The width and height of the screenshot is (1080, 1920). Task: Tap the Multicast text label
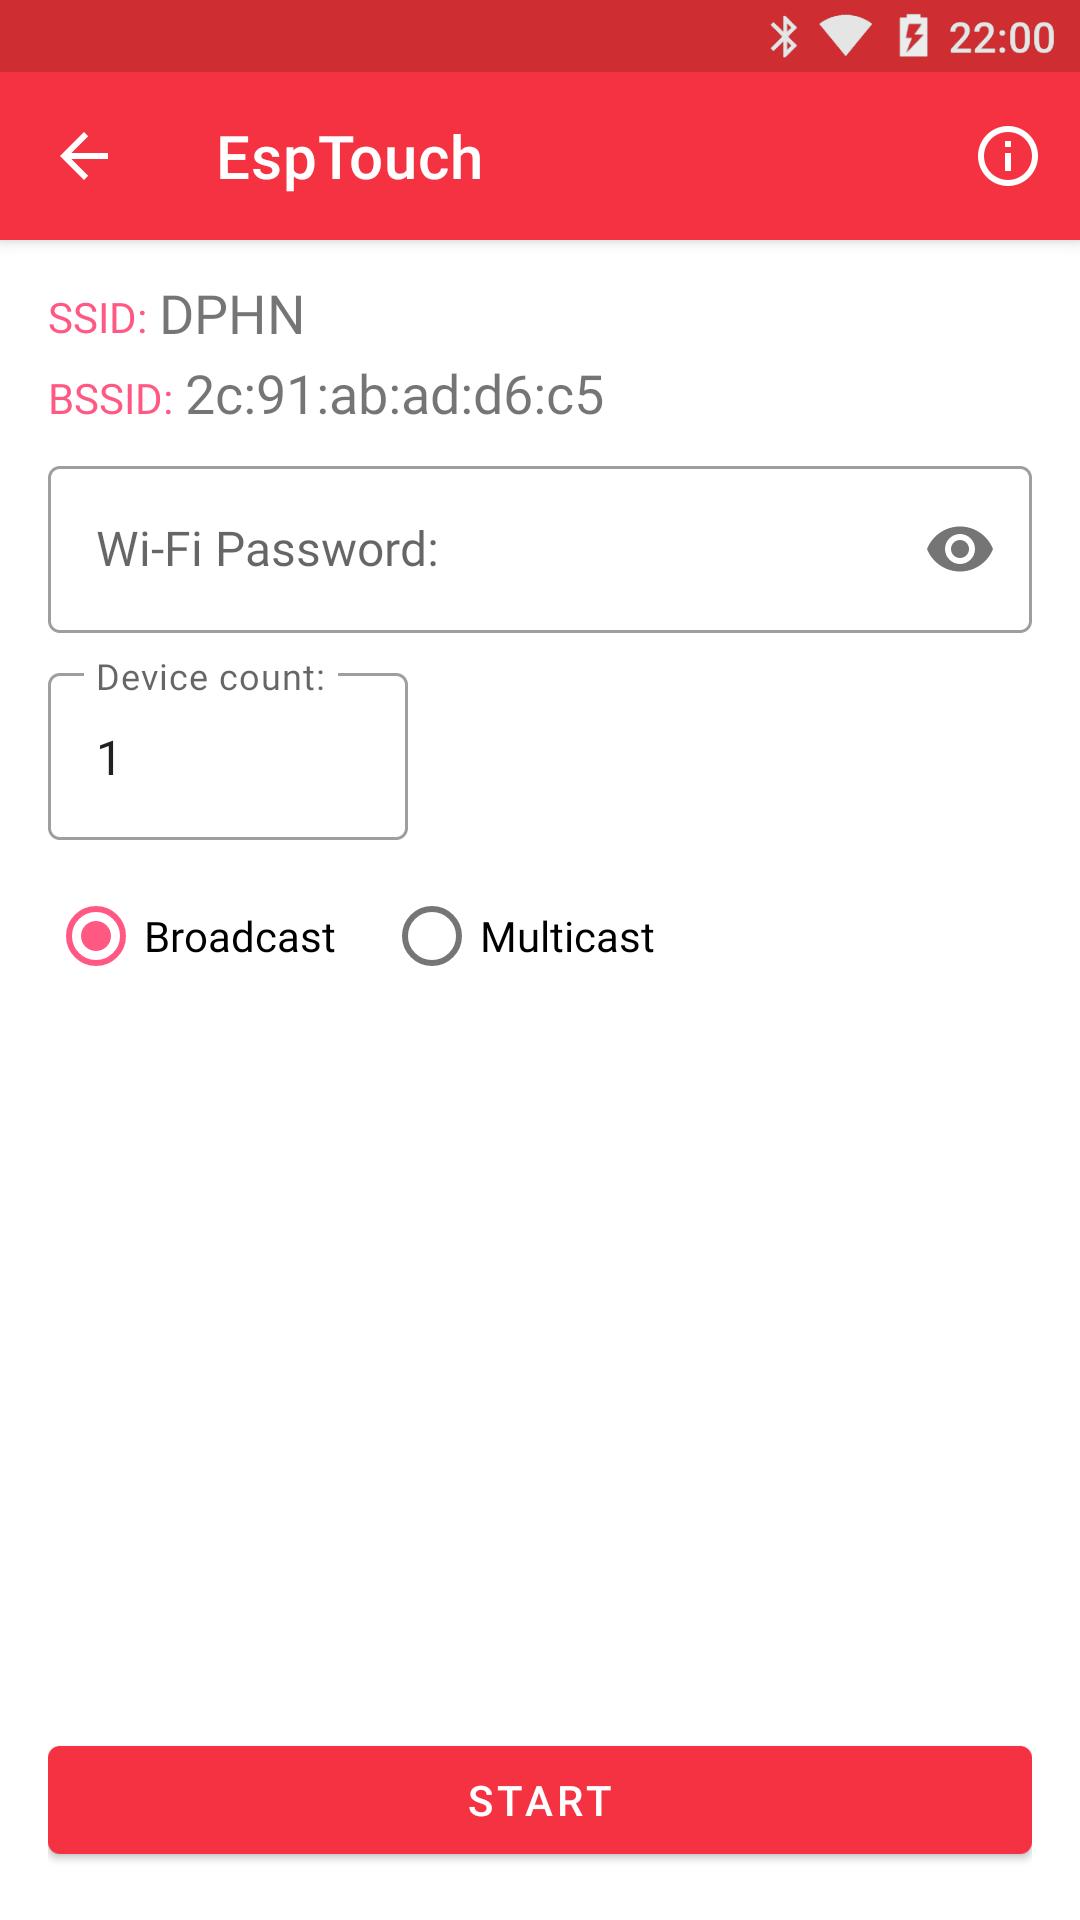pos(567,938)
